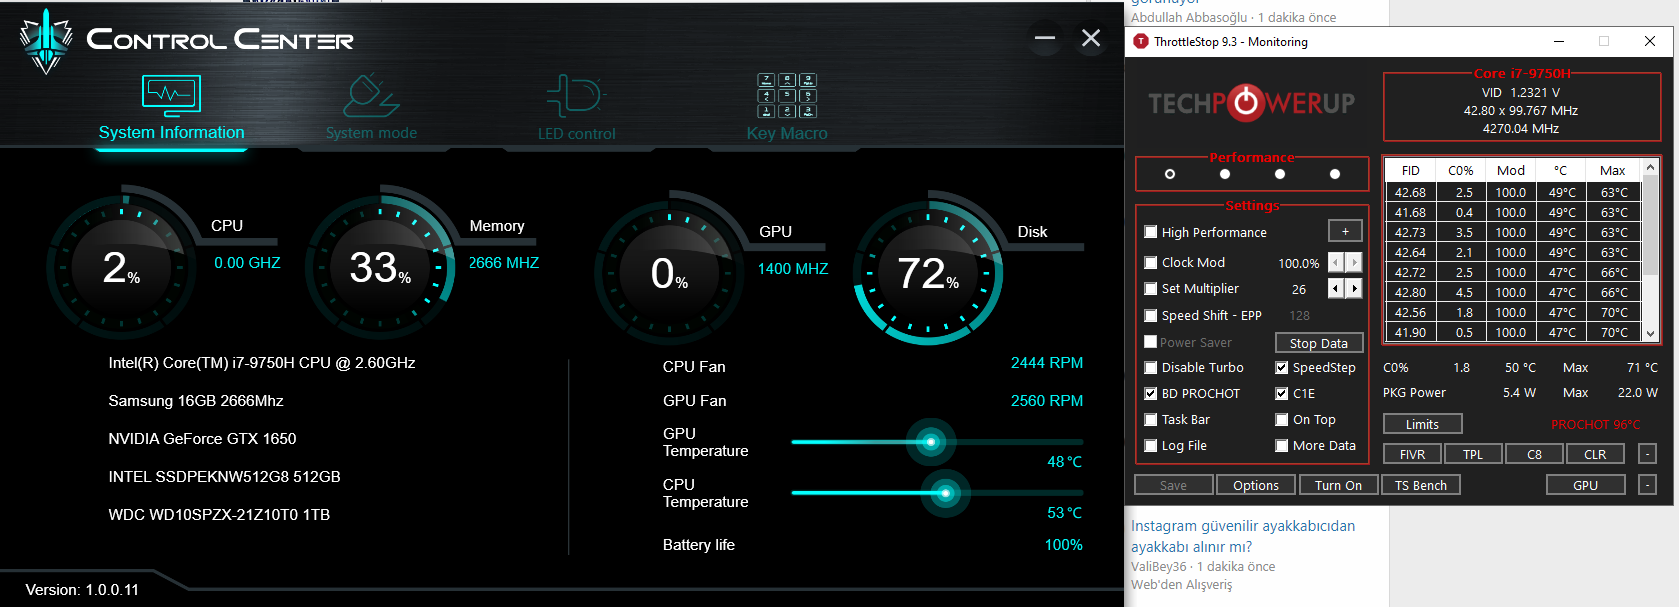Click Speed Shift EPP value 128 field
This screenshot has height=607, width=1679.
1299,315
